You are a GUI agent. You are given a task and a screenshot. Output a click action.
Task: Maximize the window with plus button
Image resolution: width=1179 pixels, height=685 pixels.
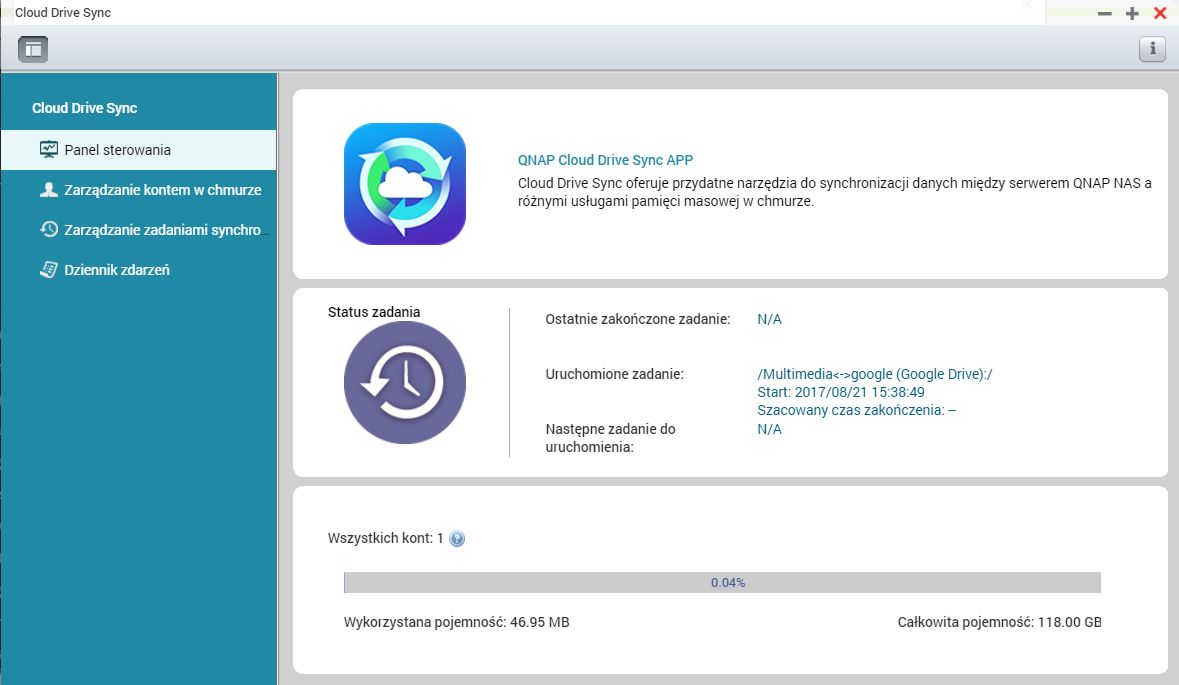pyautogui.click(x=1132, y=13)
